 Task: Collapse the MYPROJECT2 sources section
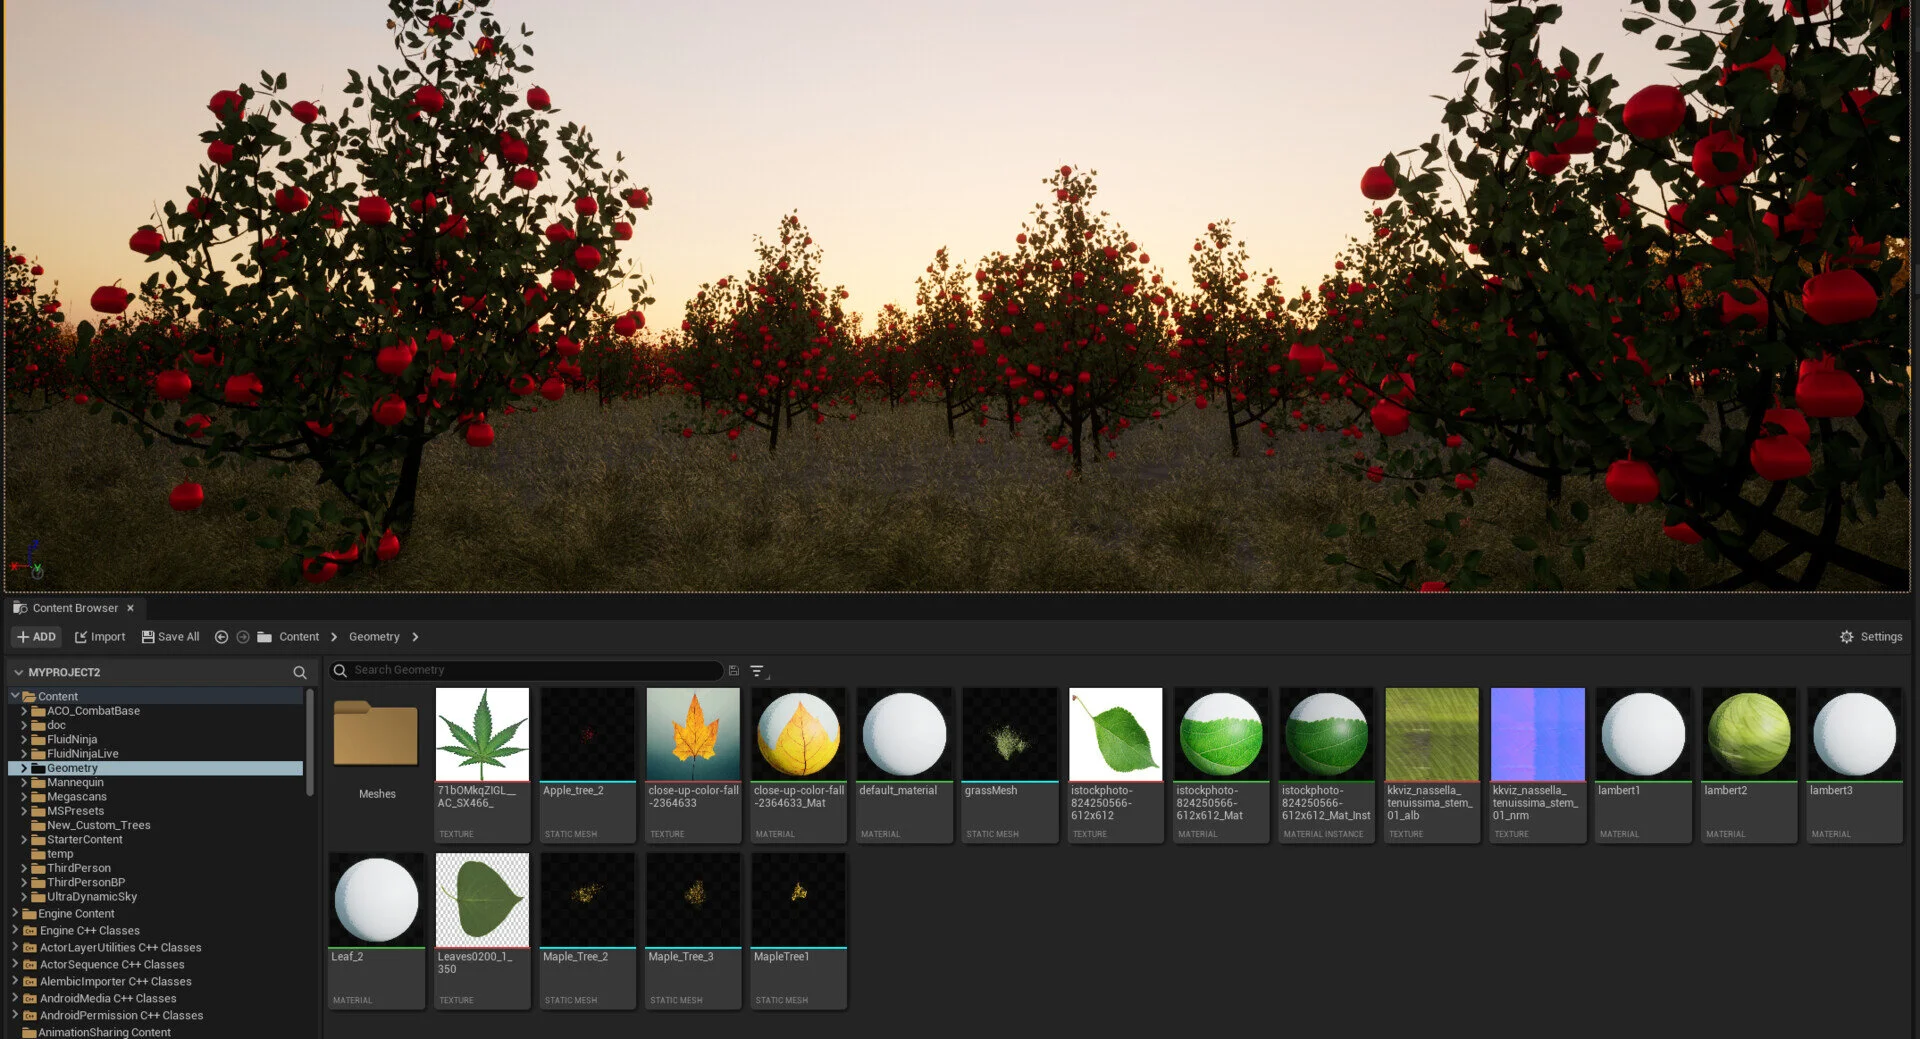click(18, 673)
